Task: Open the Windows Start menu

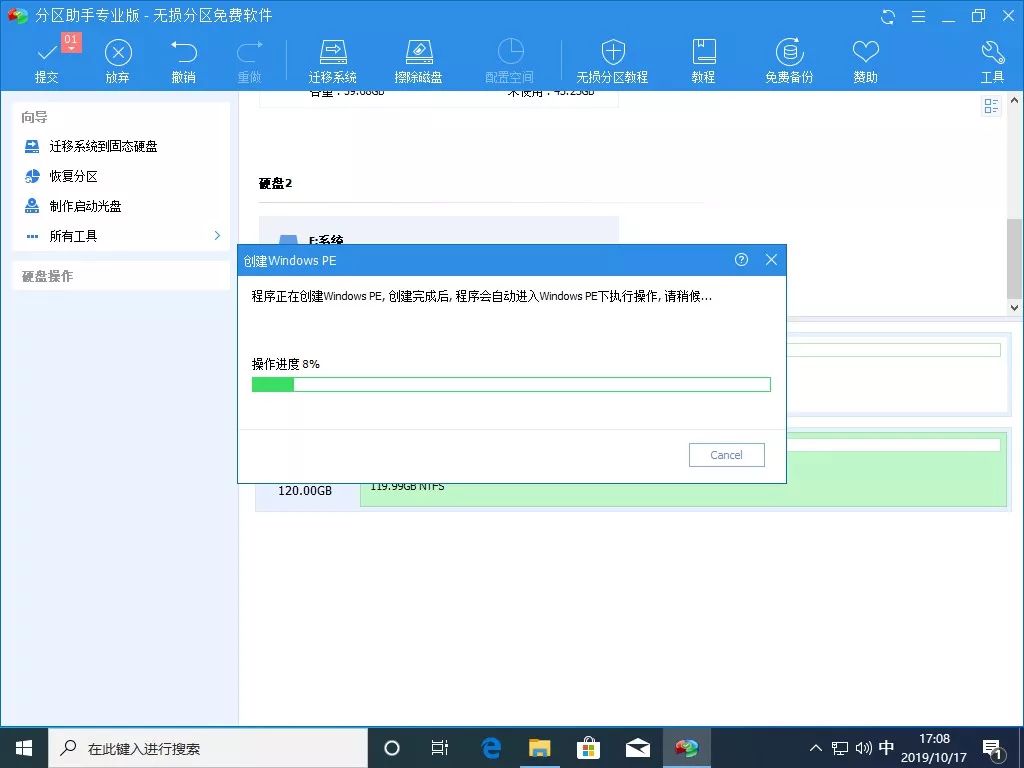Action: (x=24, y=748)
